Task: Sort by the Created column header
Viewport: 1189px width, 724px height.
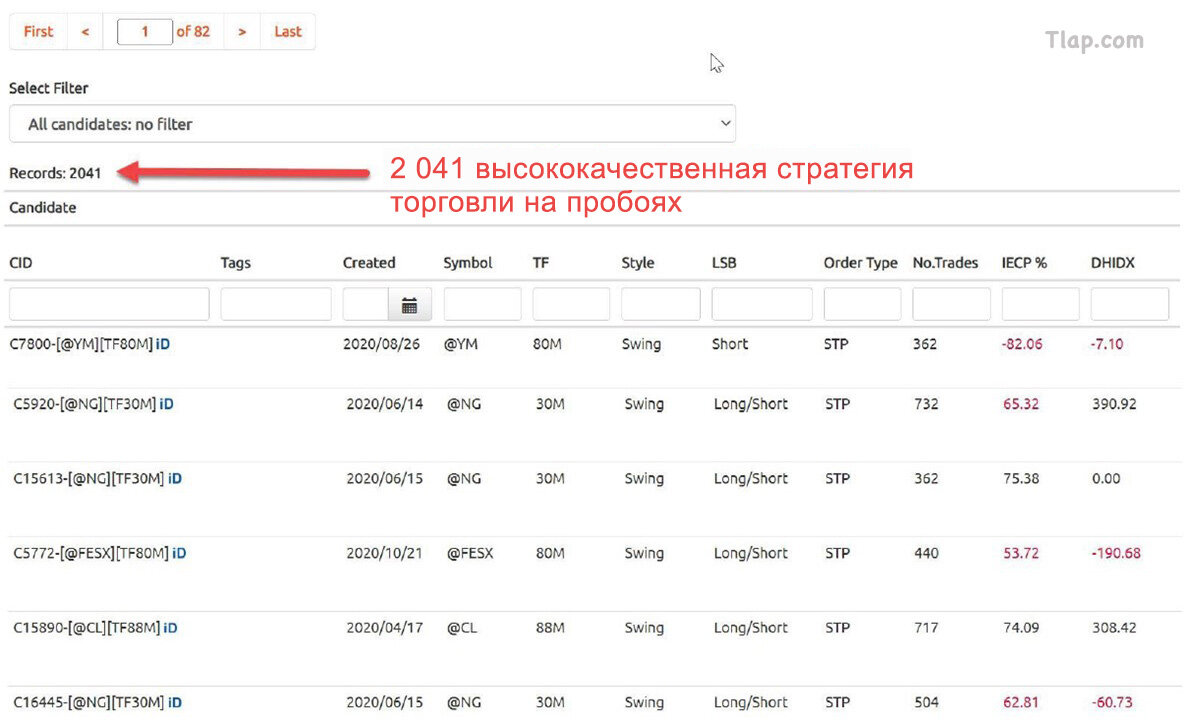Action: [x=369, y=263]
